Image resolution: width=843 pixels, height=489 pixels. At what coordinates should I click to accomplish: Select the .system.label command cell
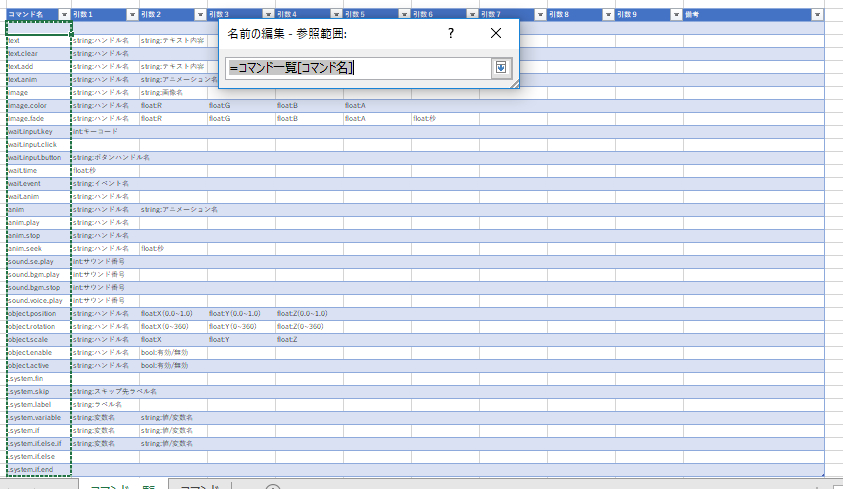pos(39,405)
